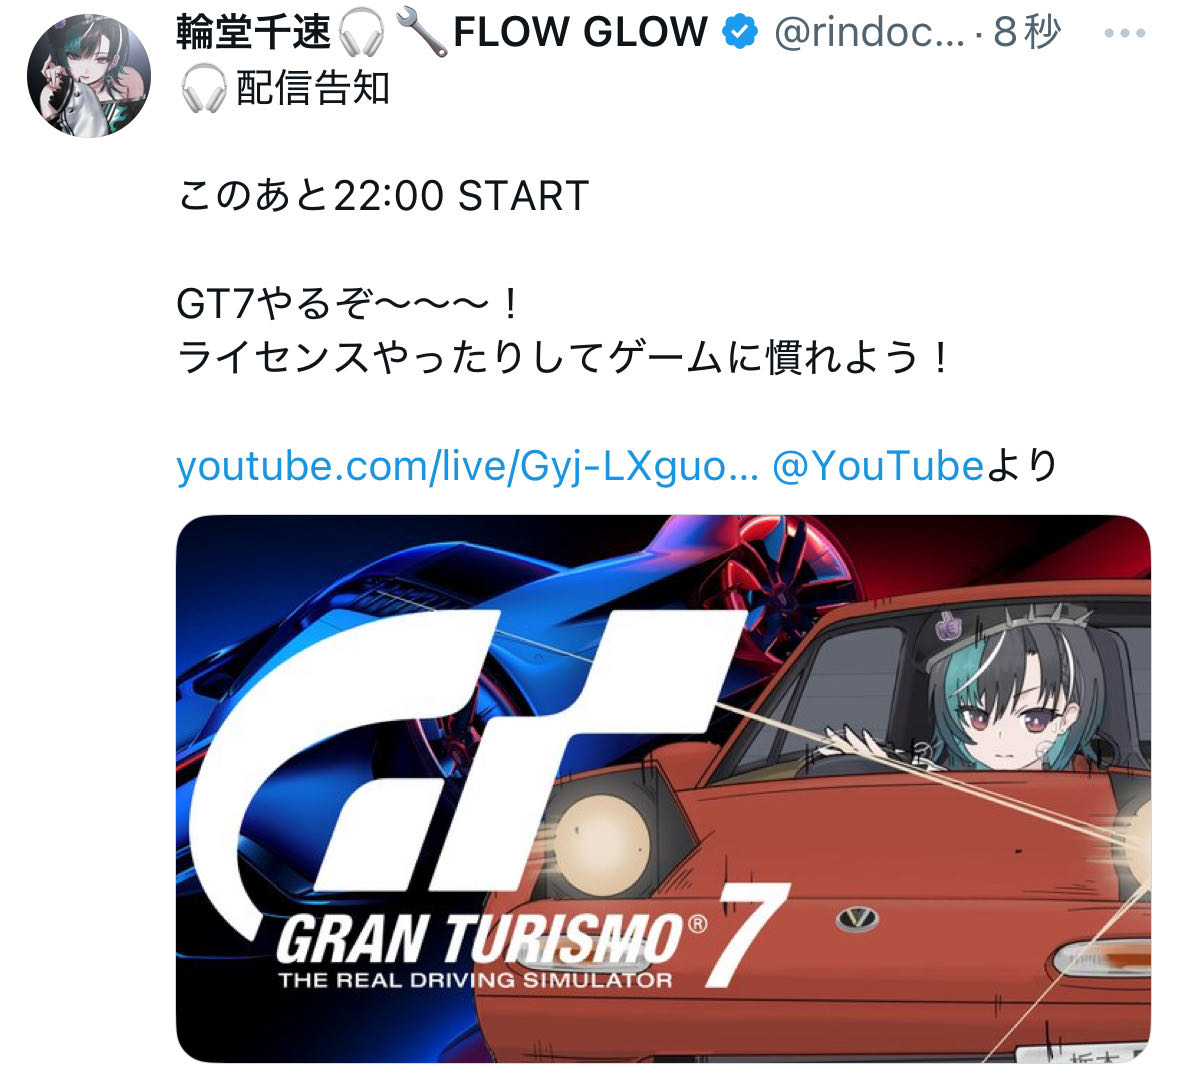Open the three-dot more options menu

click(x=1125, y=33)
